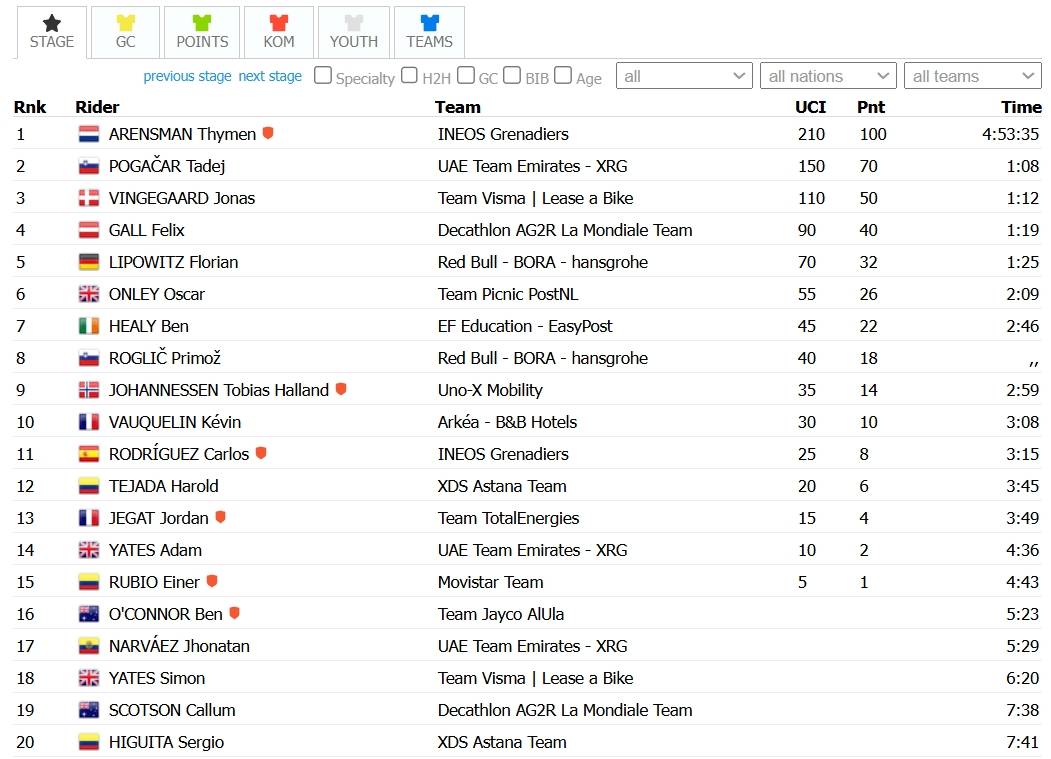
Task: Click orange badge beside ARENSMAN Thymen
Action: pos(268,133)
